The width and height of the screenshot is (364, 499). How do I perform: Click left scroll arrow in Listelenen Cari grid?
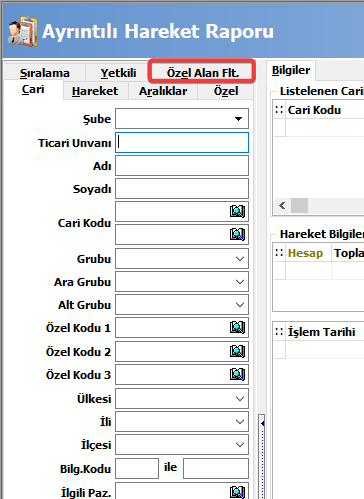282,205
